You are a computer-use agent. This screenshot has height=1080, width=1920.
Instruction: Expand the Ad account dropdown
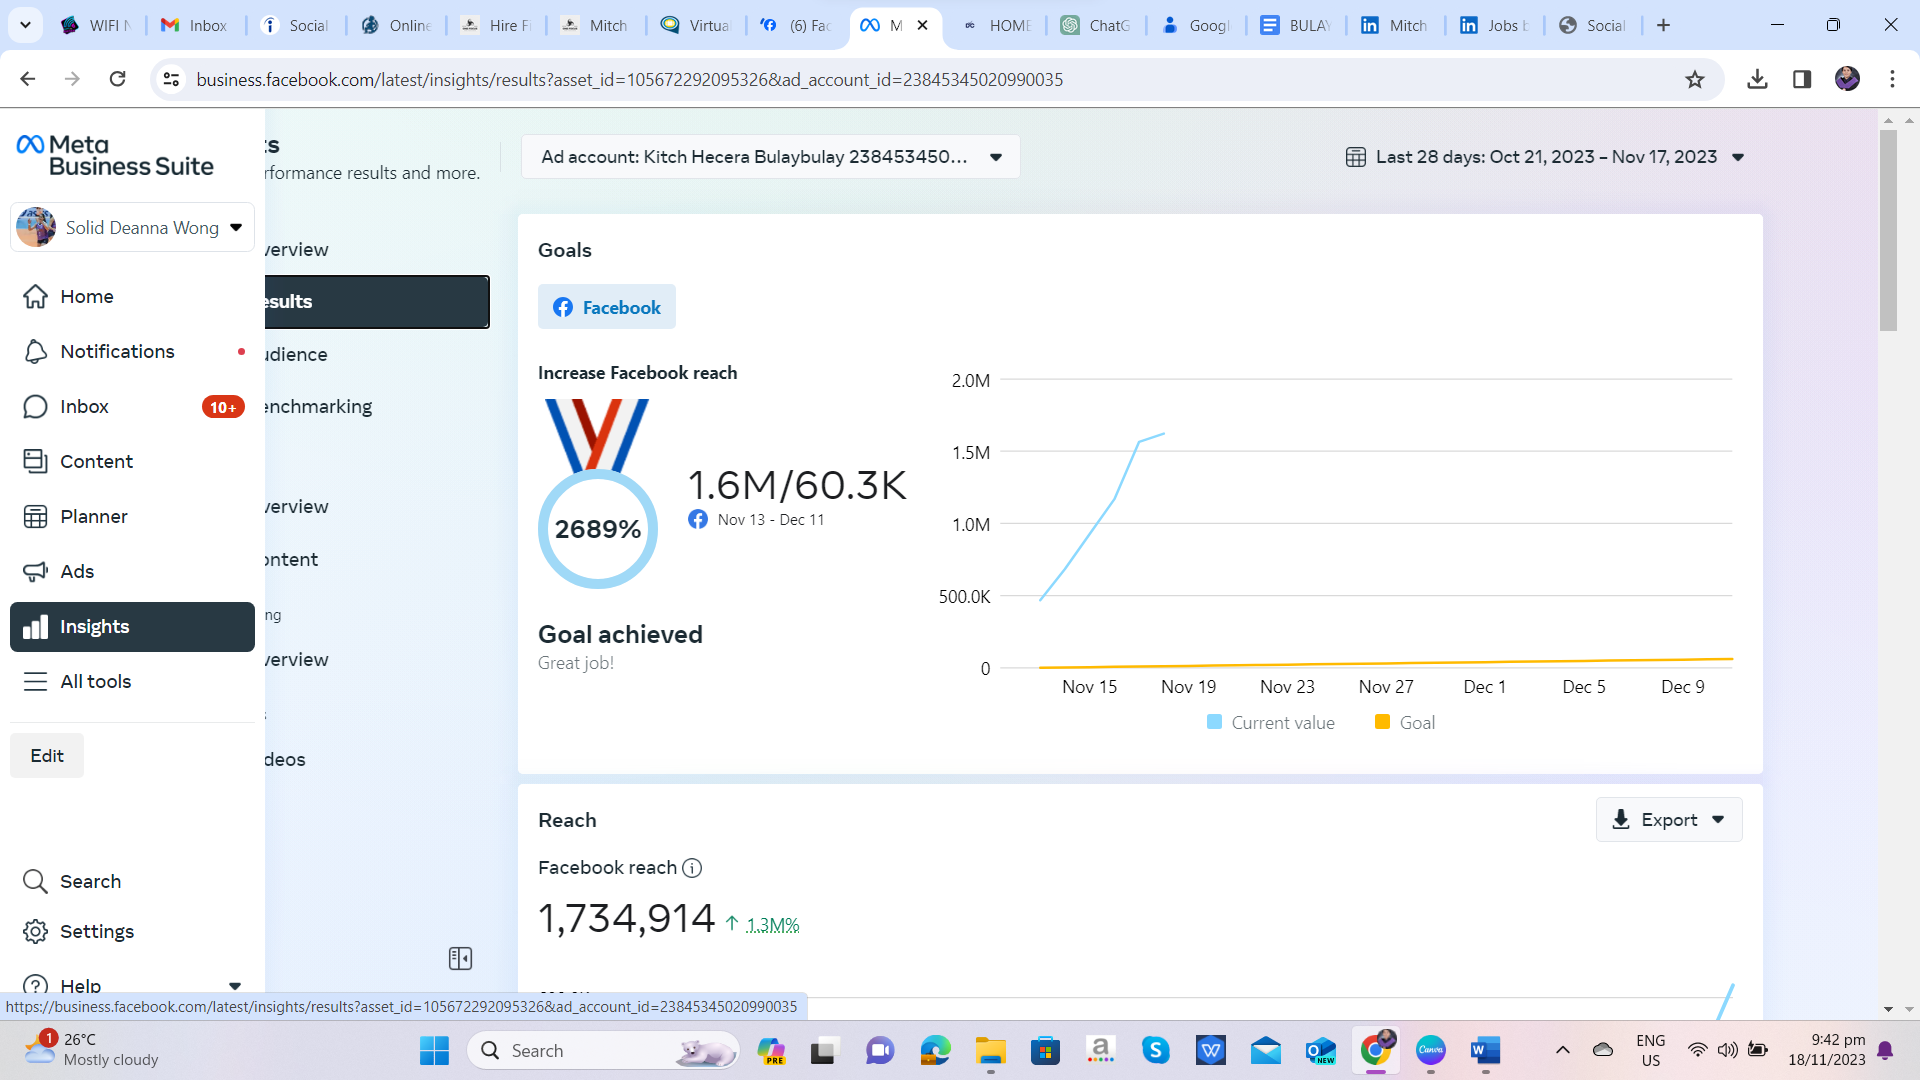click(770, 157)
